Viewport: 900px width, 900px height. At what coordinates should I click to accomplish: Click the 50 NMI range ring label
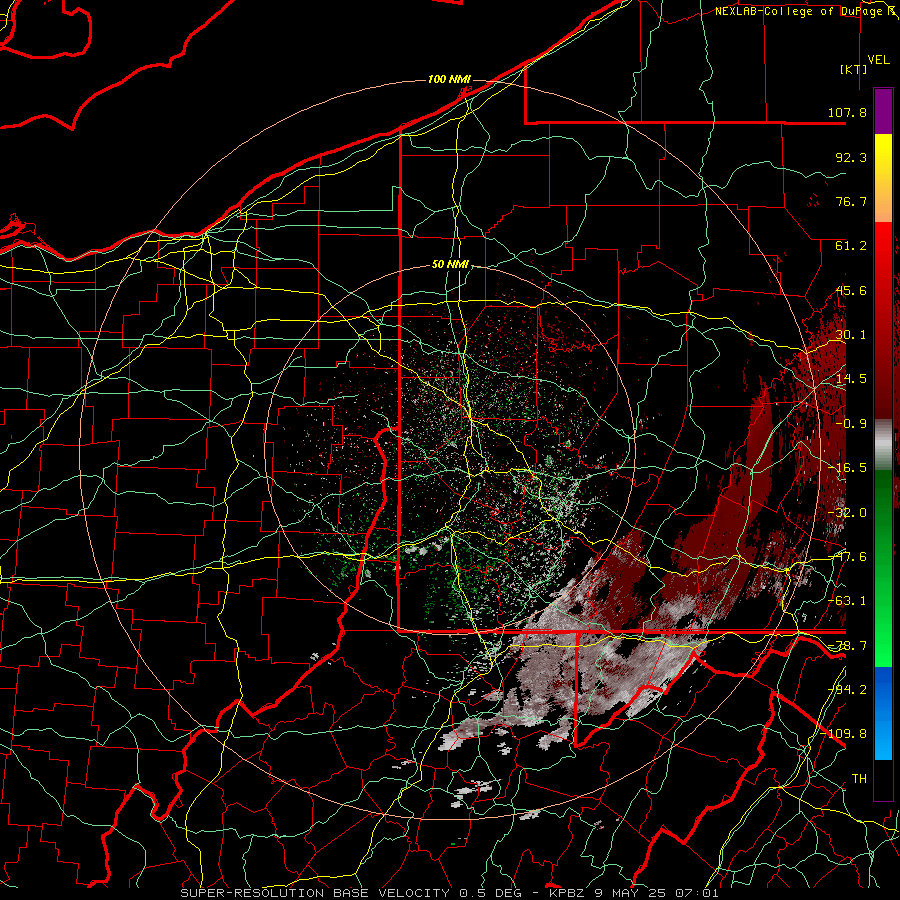tap(450, 265)
